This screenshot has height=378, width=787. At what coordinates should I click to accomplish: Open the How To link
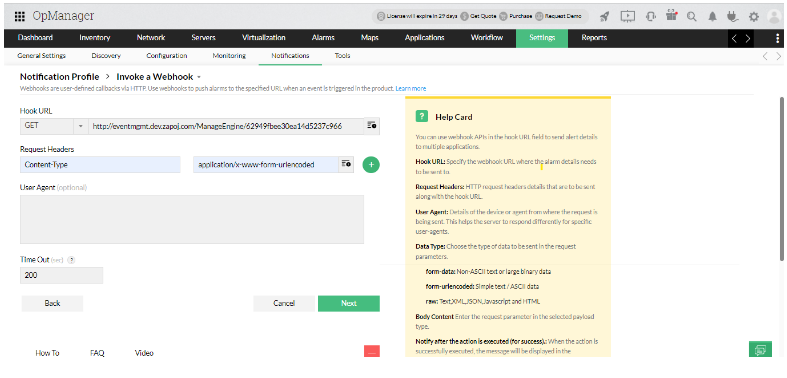click(x=47, y=353)
